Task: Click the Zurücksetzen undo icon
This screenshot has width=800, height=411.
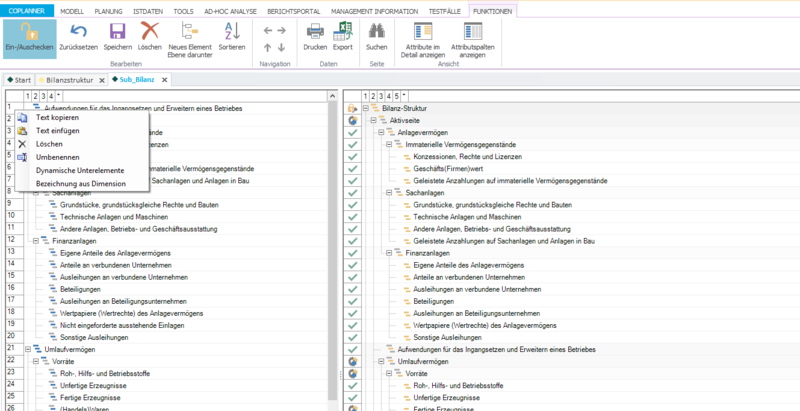Action: [x=78, y=32]
